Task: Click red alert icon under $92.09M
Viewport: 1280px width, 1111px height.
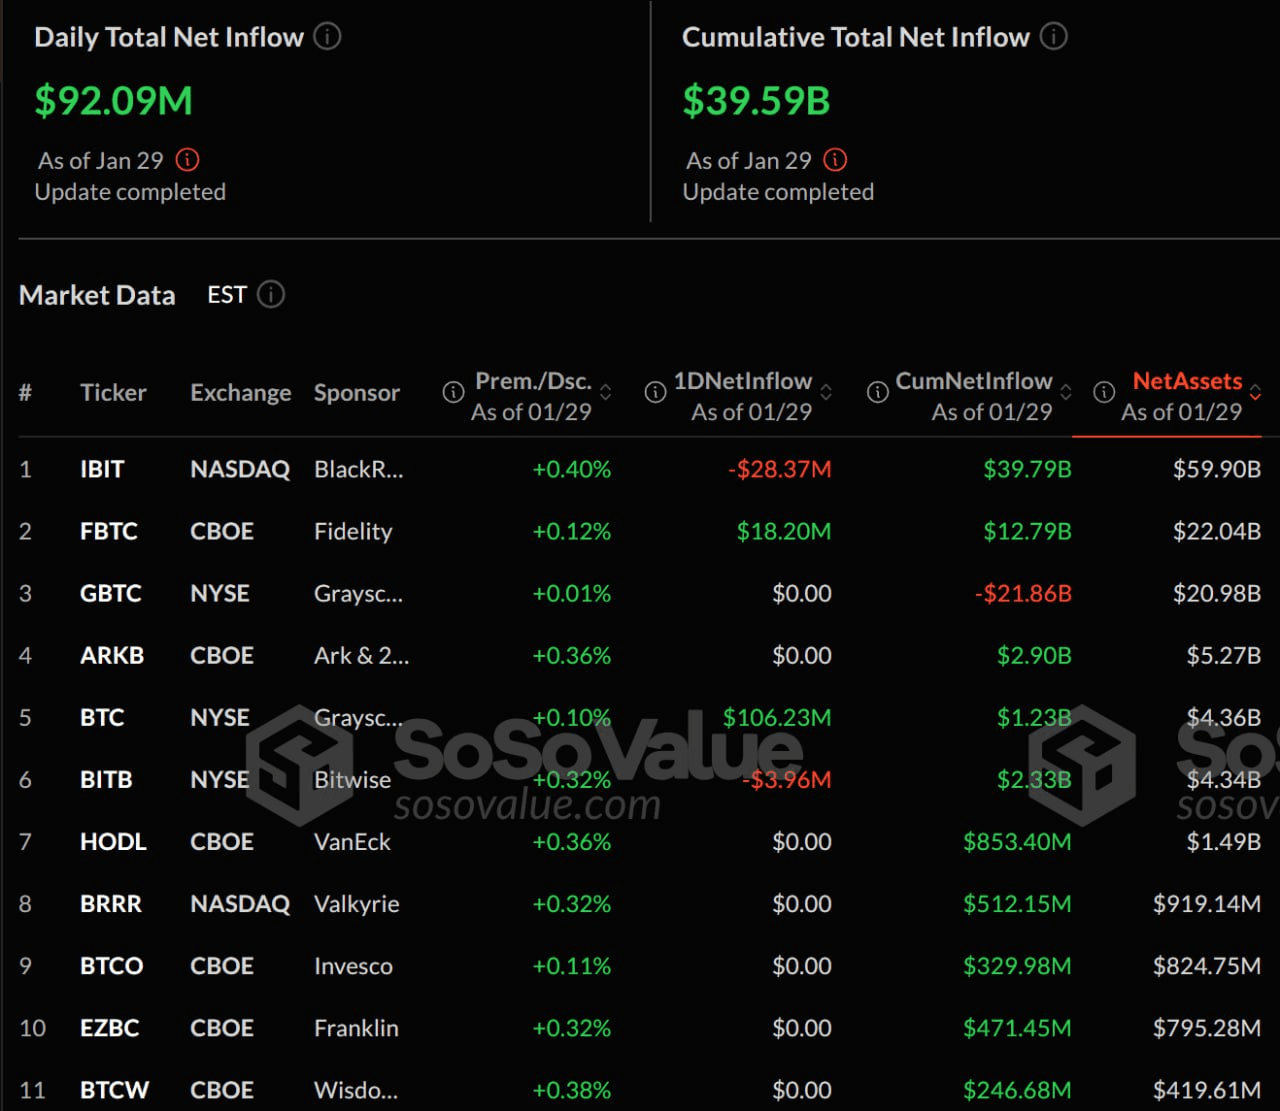Action: 187,160
